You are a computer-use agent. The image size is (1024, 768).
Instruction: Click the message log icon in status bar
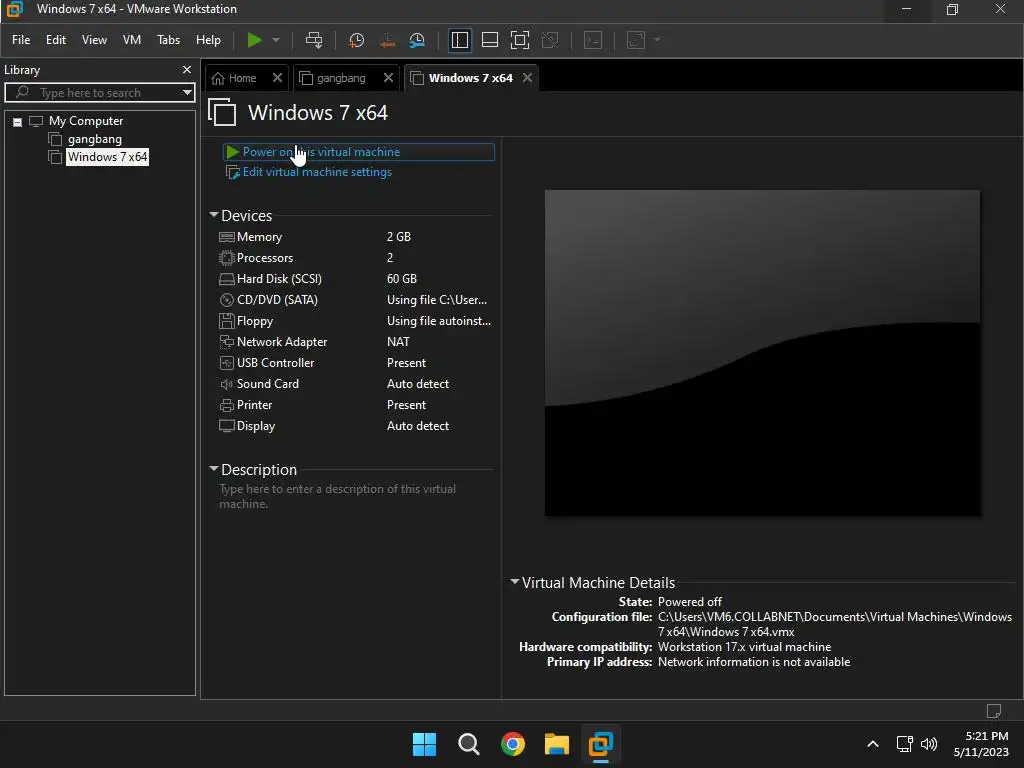(993, 711)
